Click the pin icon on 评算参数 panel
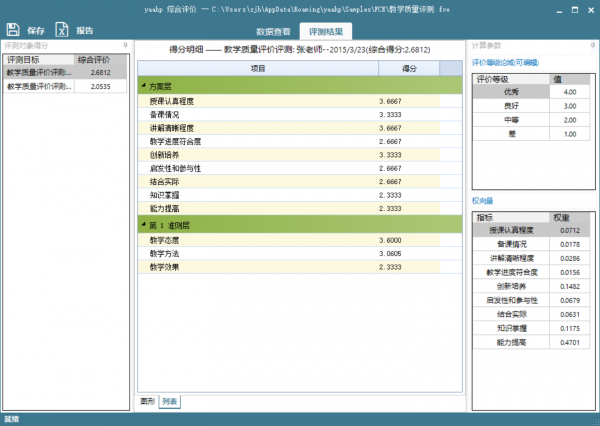Screen dimensions: 600x426 587,46
